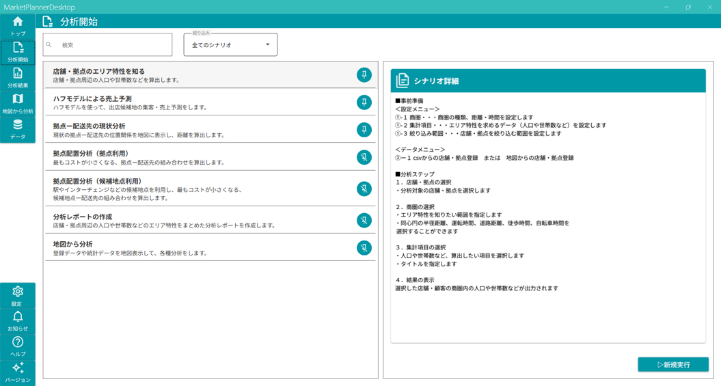
Task: Open 地図から分析 in the sidebar
Action: (17, 104)
